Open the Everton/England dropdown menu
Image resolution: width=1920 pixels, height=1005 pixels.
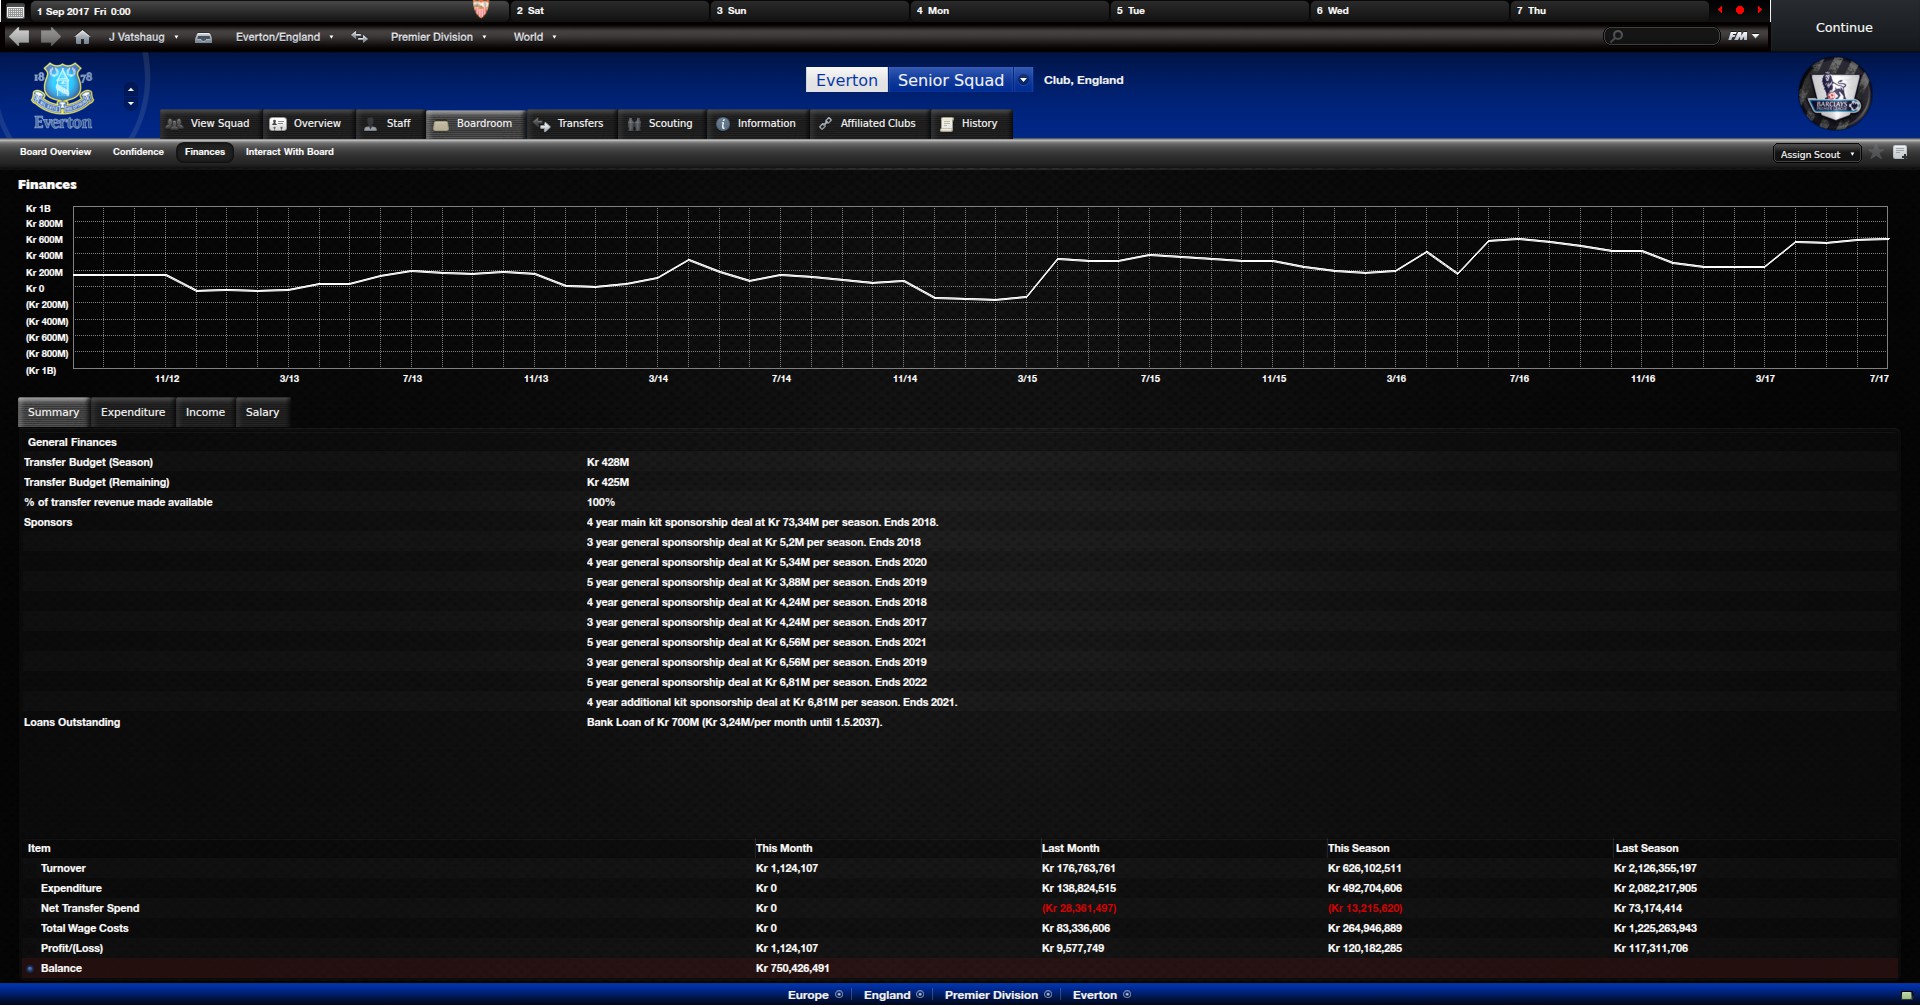click(284, 37)
